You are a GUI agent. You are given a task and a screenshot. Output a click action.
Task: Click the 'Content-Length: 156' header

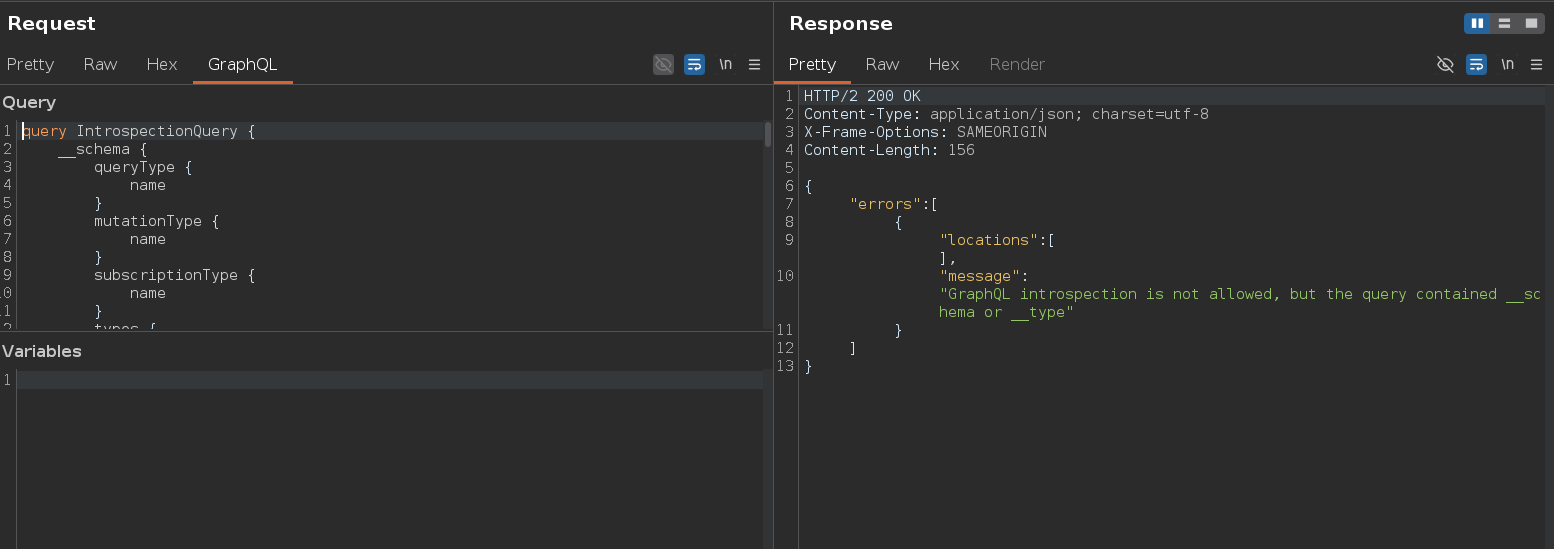click(889, 150)
